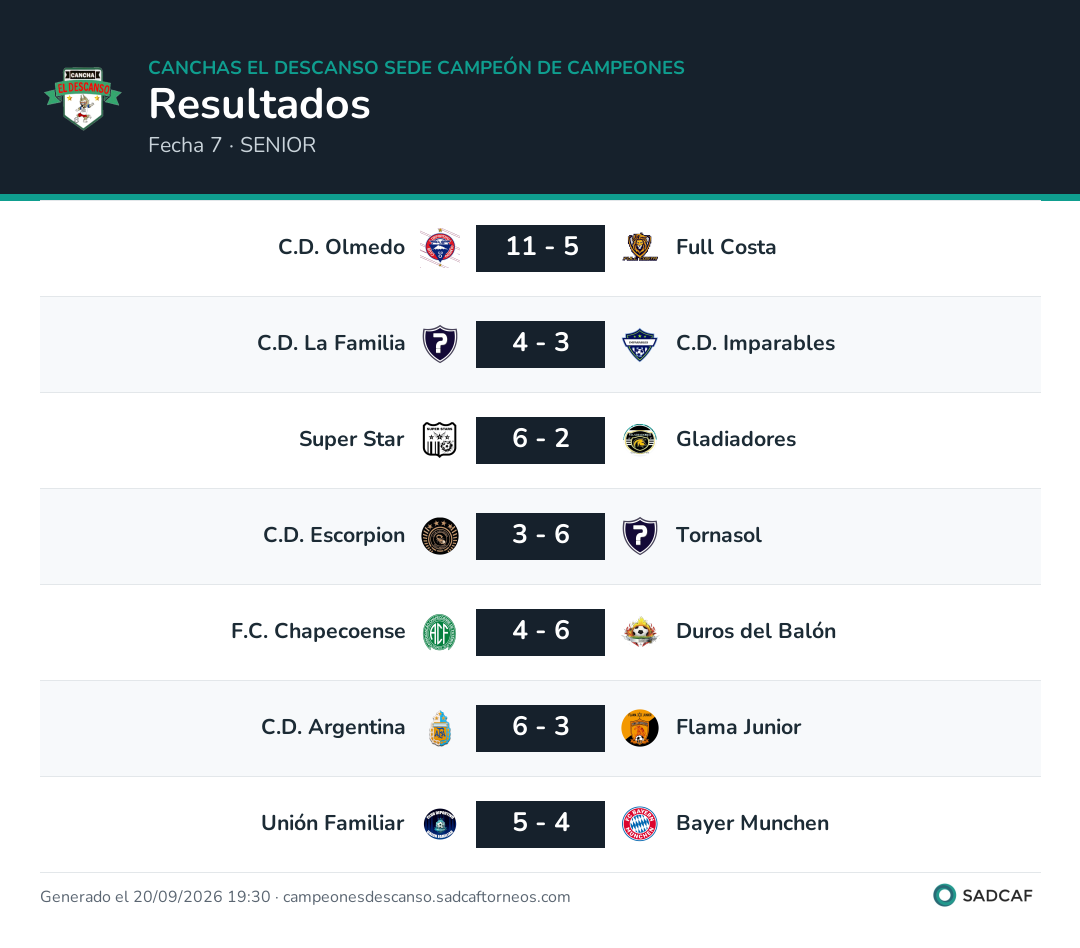Click the C.D. Escorpion black crest
1080x948 pixels.
pos(439,536)
